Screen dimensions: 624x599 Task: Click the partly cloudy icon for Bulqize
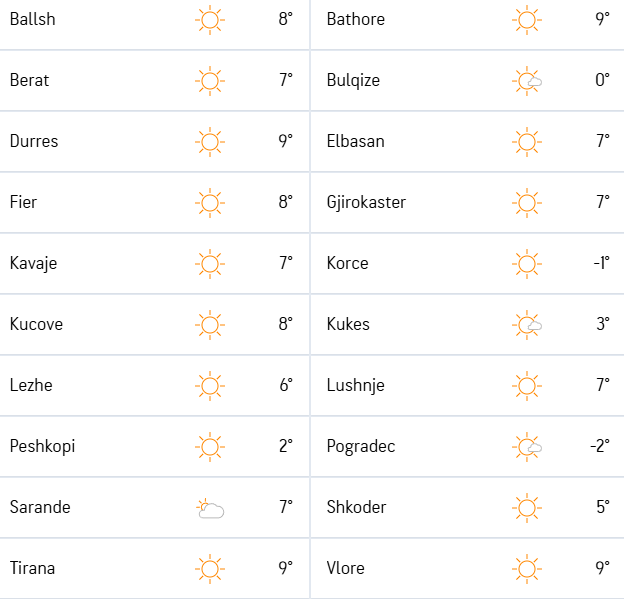[x=527, y=81]
